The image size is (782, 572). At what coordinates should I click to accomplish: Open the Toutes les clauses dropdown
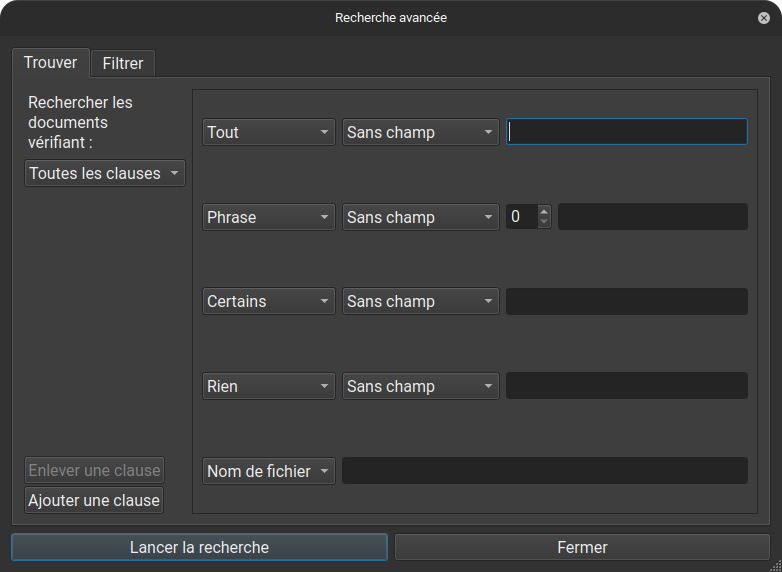pyautogui.click(x=105, y=173)
